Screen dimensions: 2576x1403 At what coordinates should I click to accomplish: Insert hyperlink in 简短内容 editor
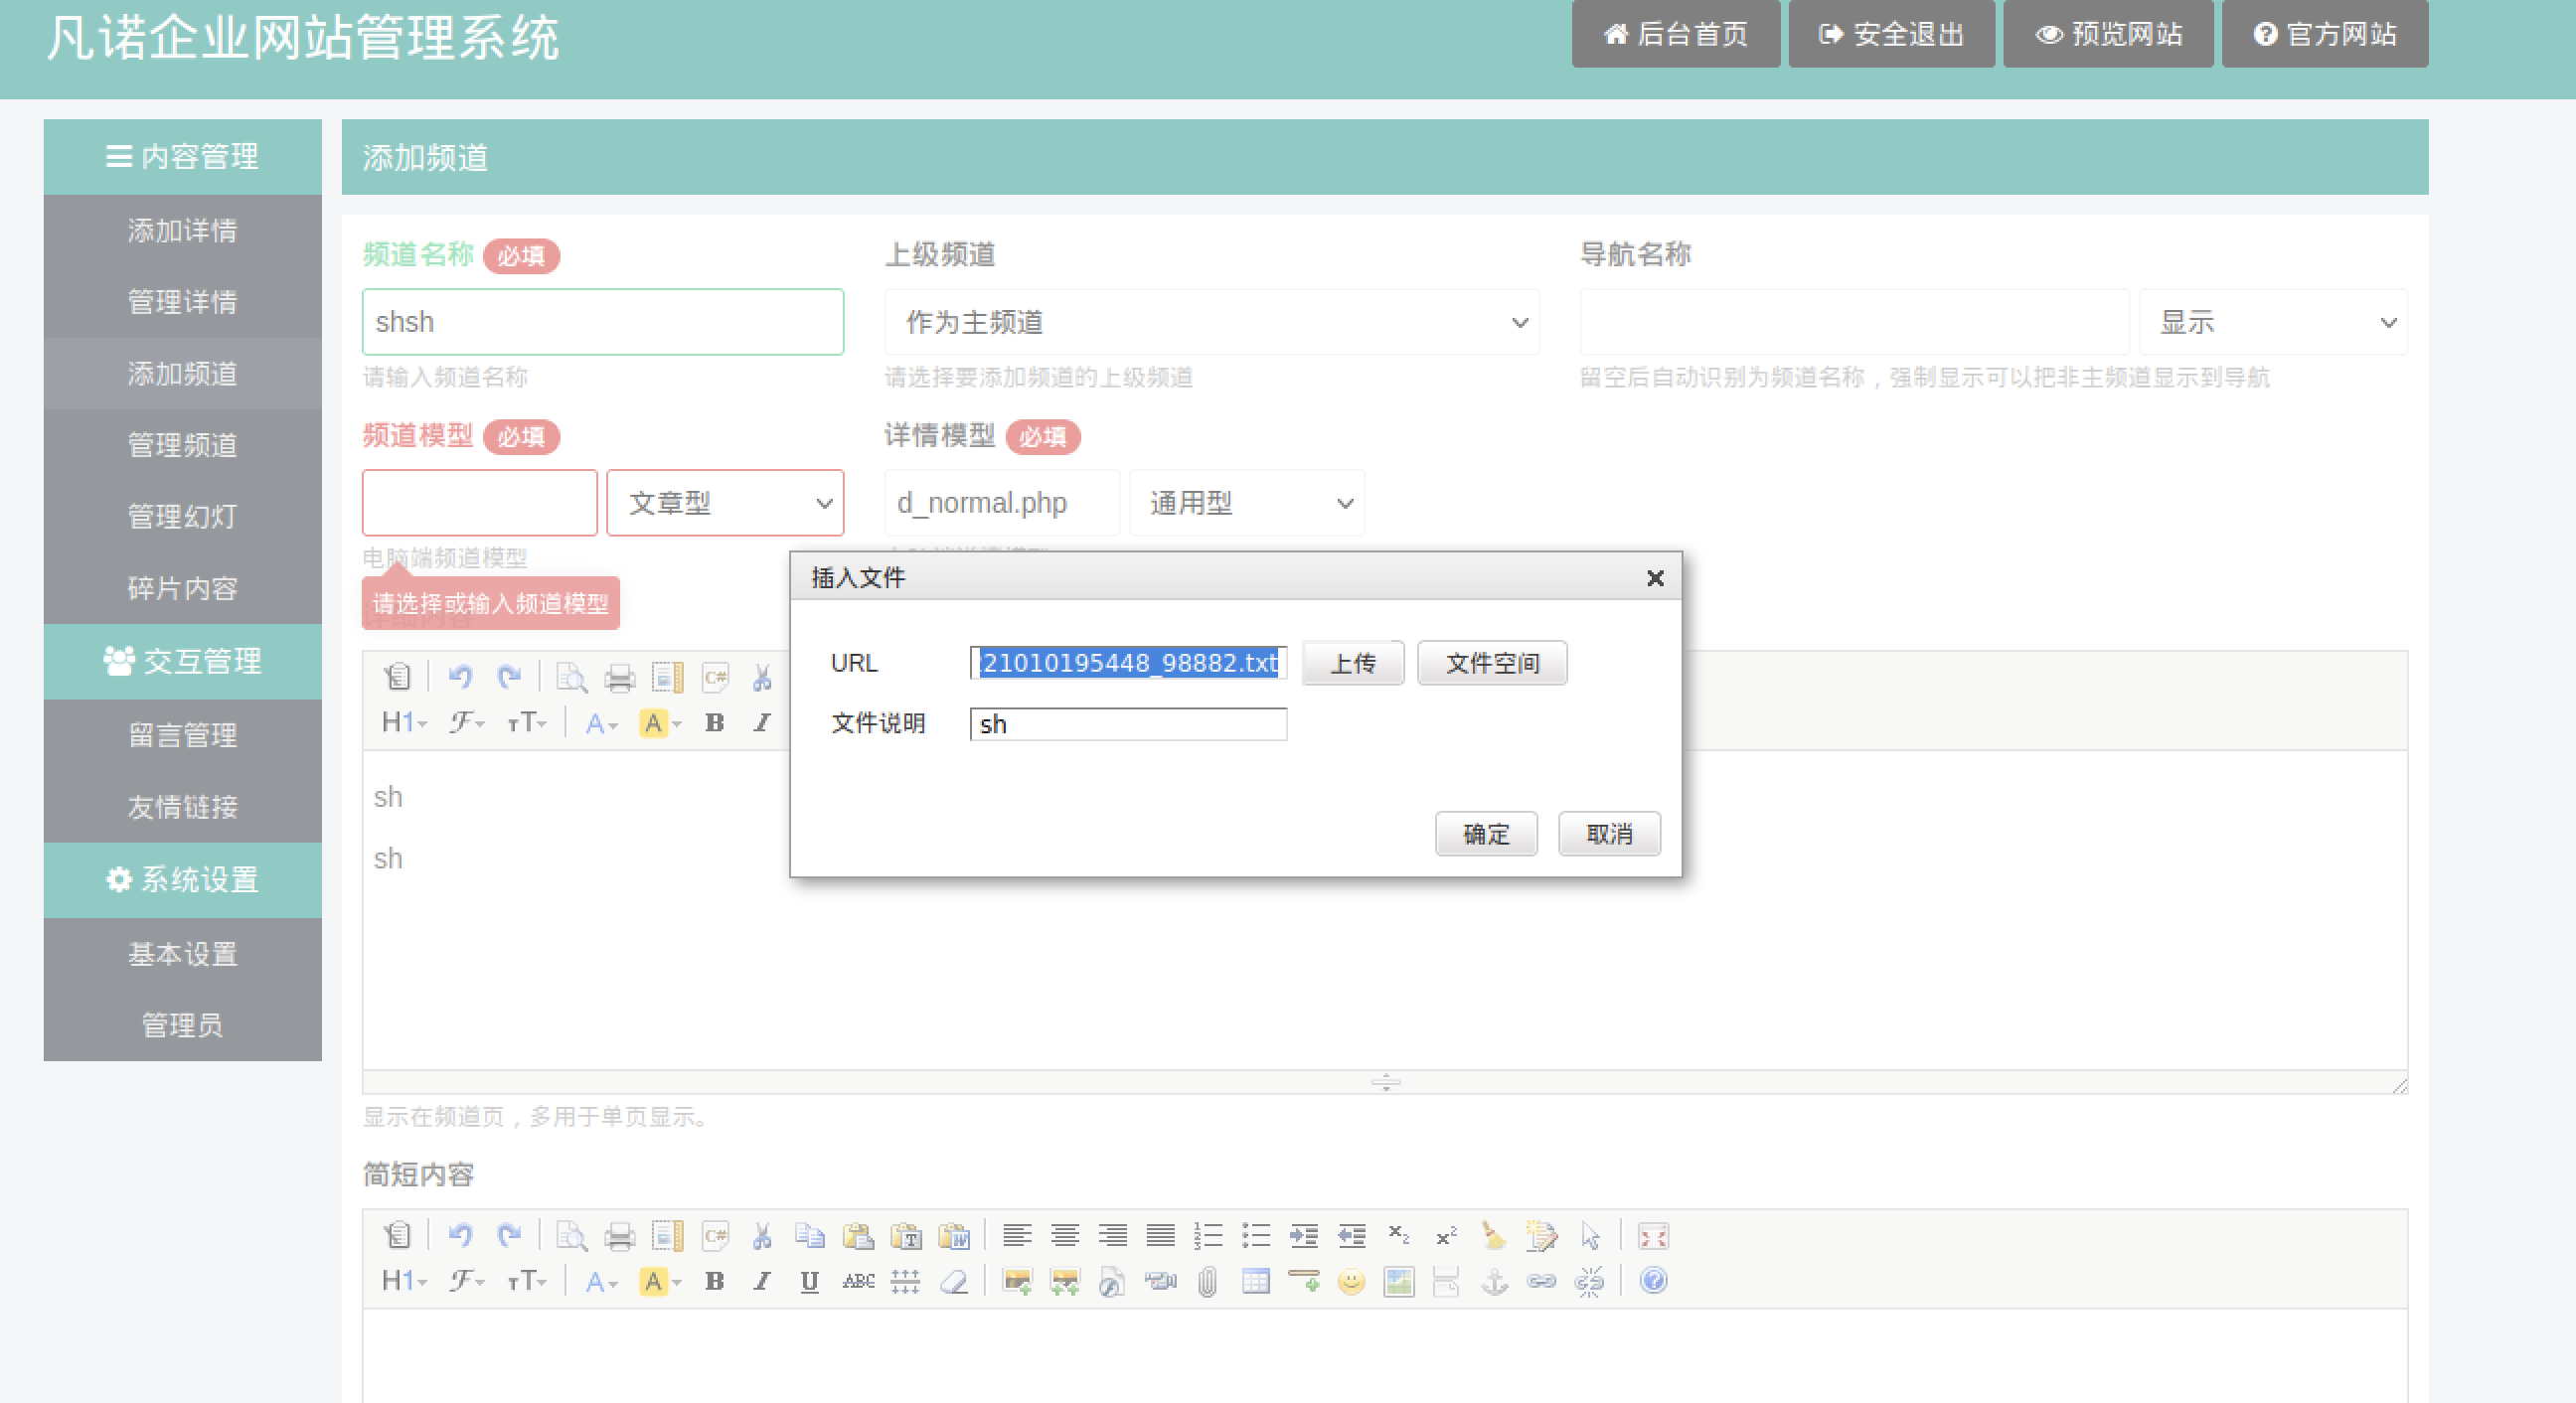[1542, 1281]
